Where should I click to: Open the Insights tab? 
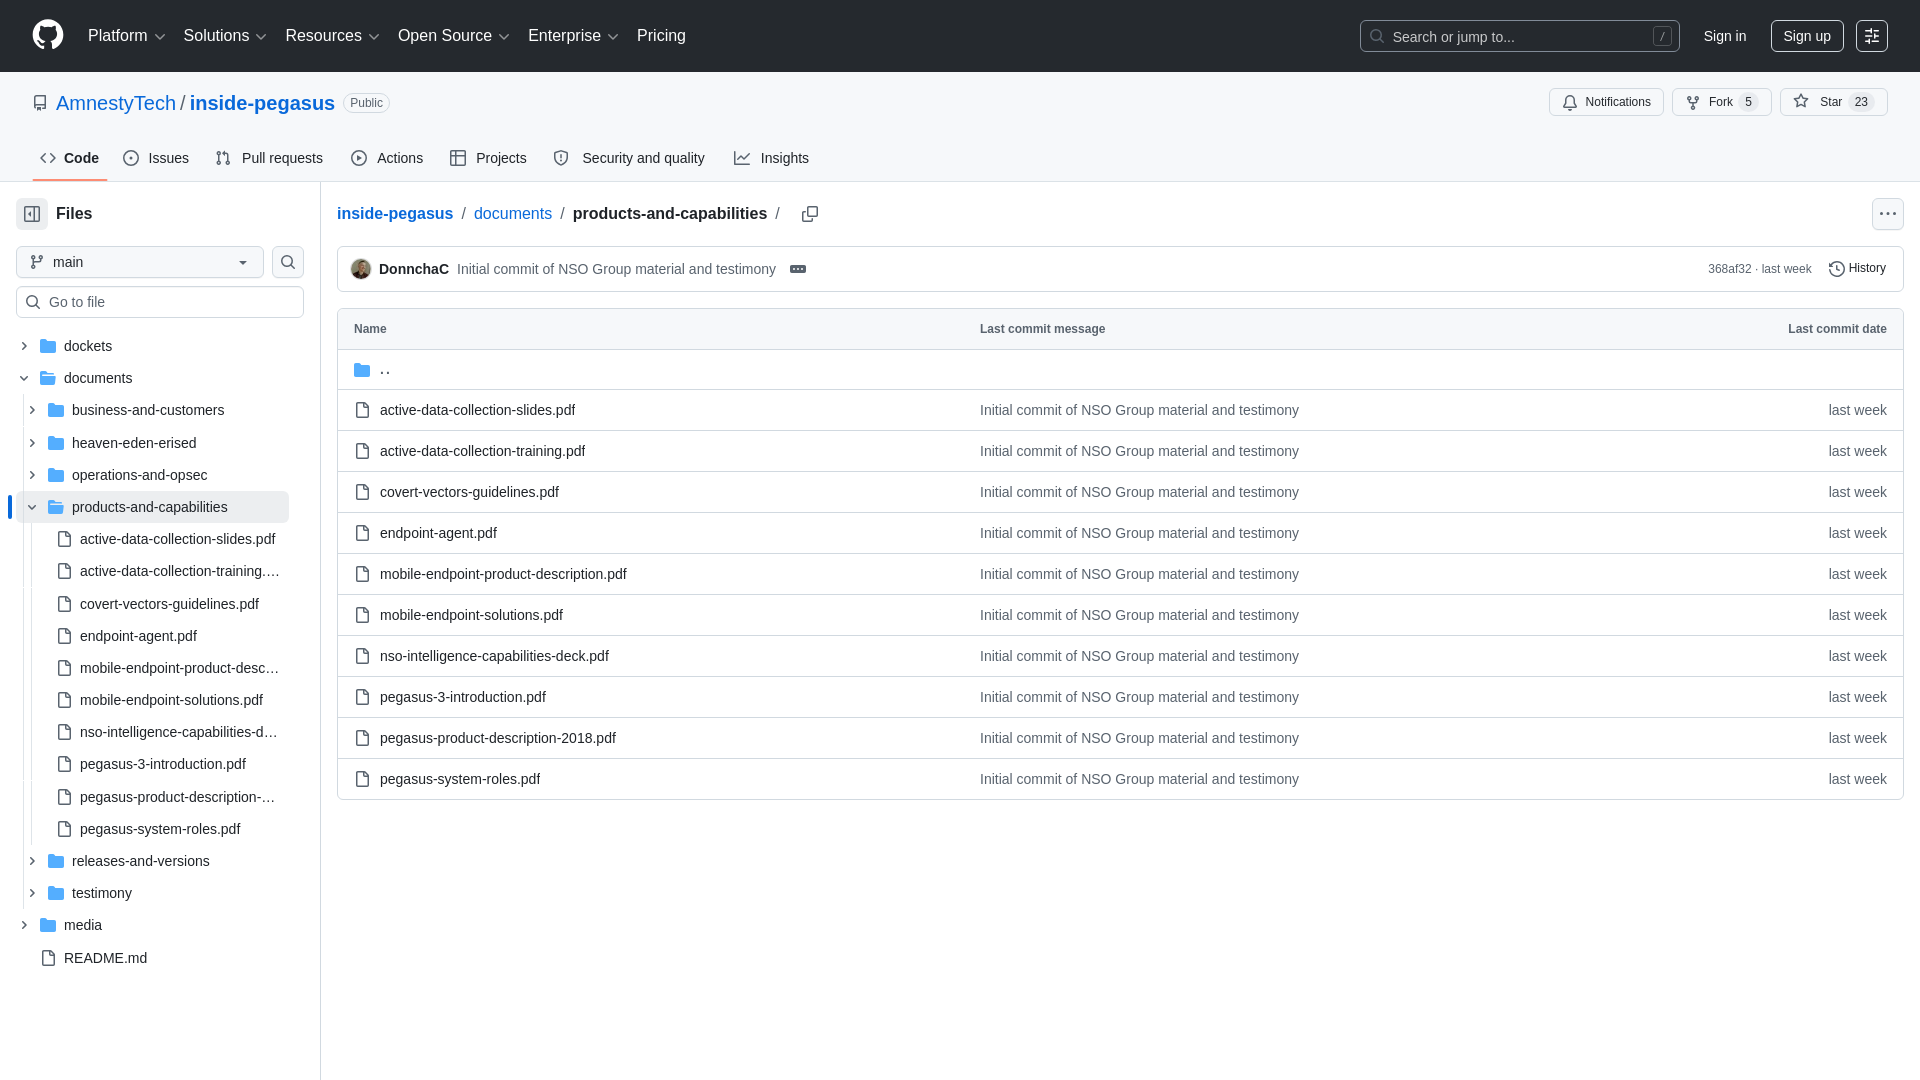pos(771,158)
